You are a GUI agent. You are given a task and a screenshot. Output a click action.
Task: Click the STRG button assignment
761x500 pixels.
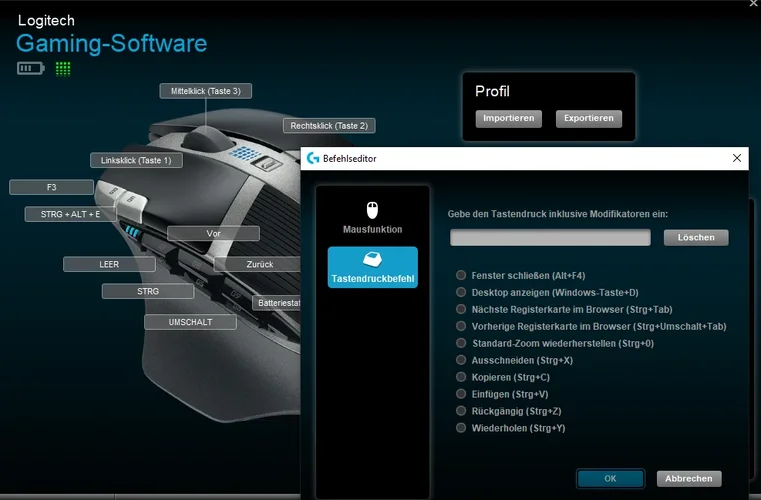(x=148, y=291)
